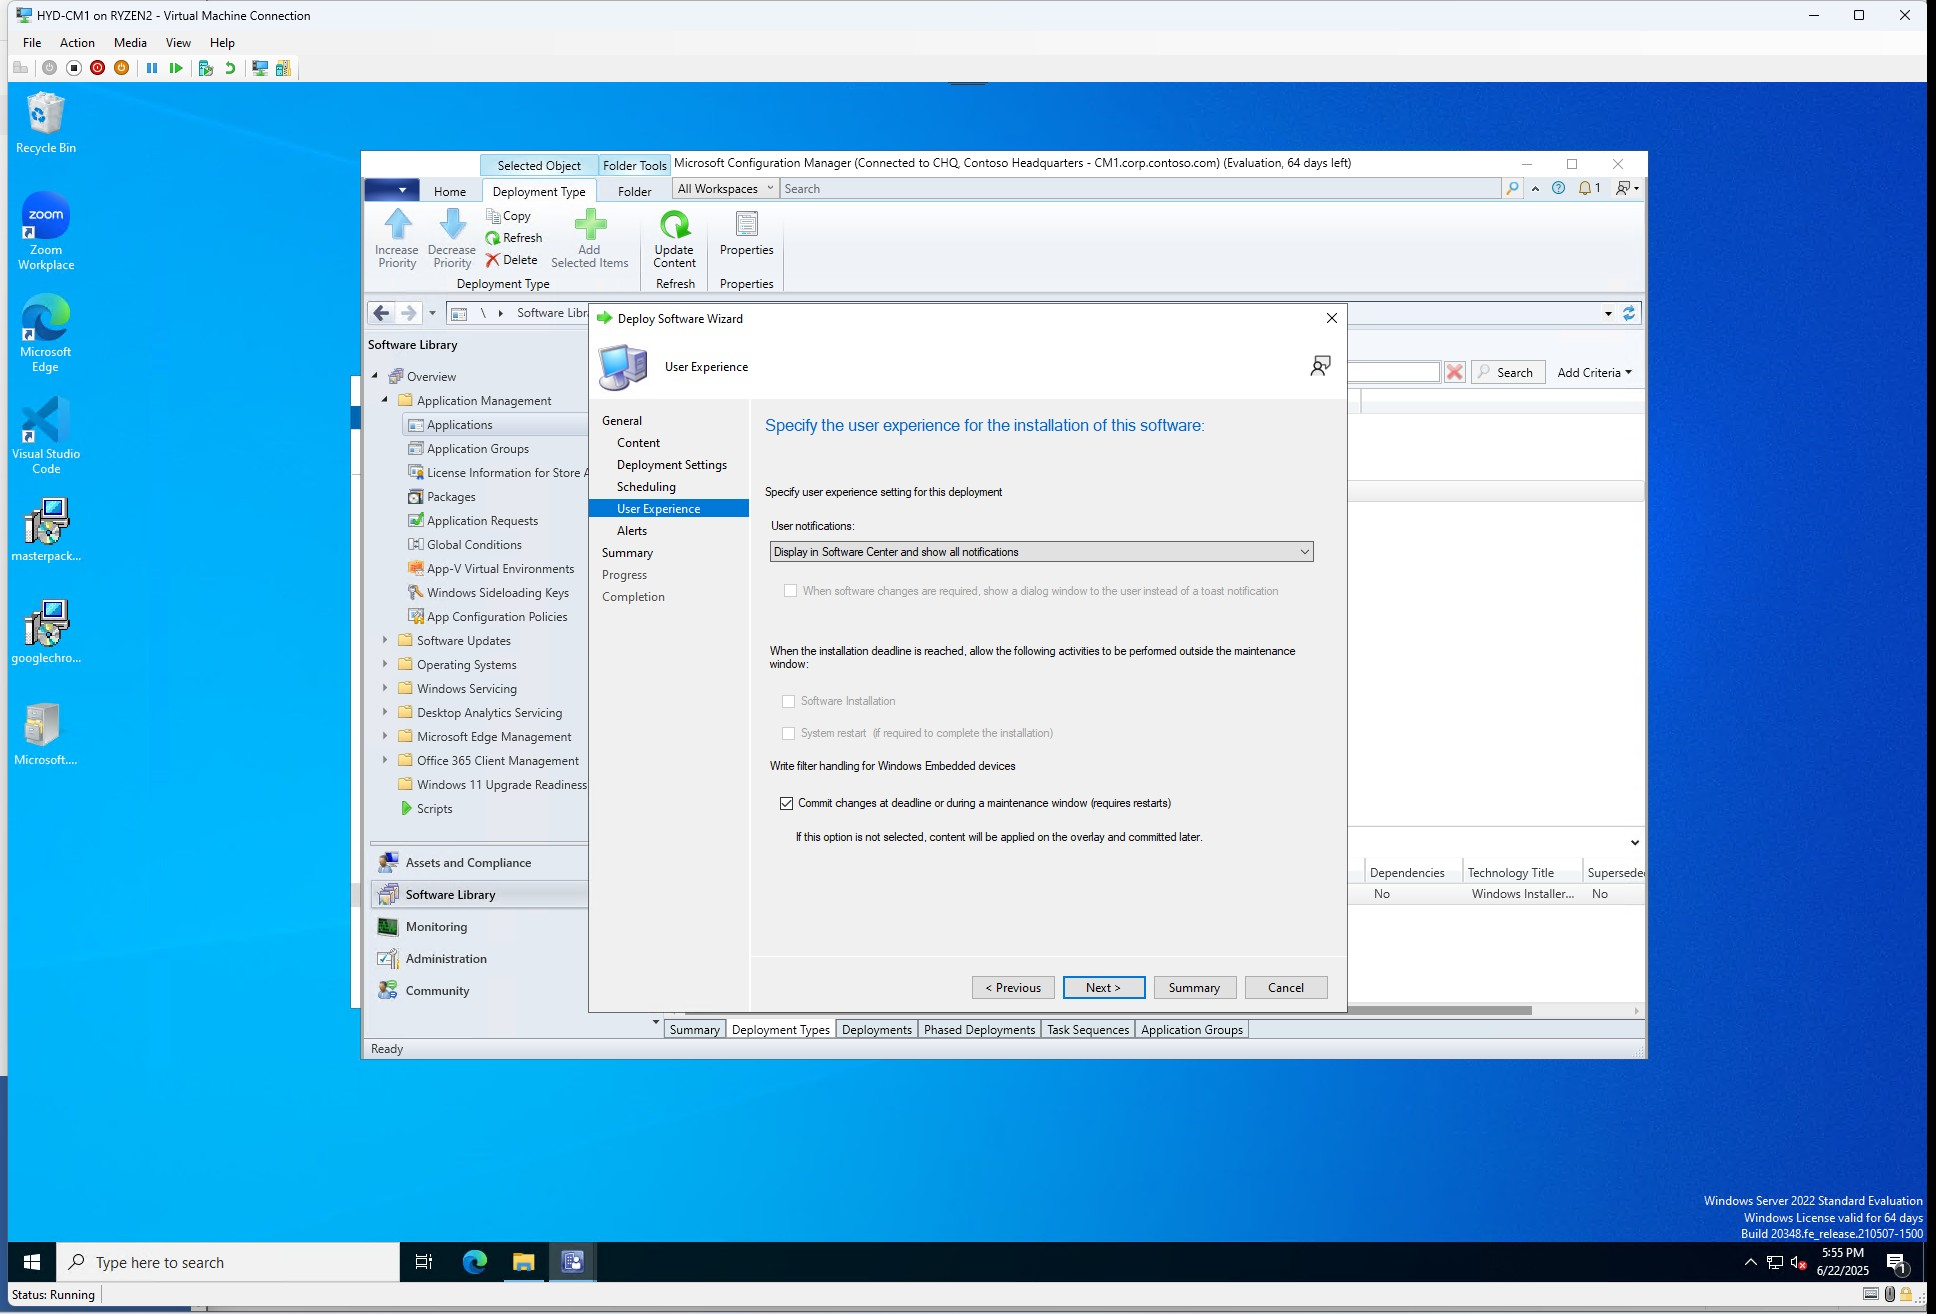Toggle the System restart checkbox
The width and height of the screenshot is (1936, 1314).
click(x=789, y=733)
